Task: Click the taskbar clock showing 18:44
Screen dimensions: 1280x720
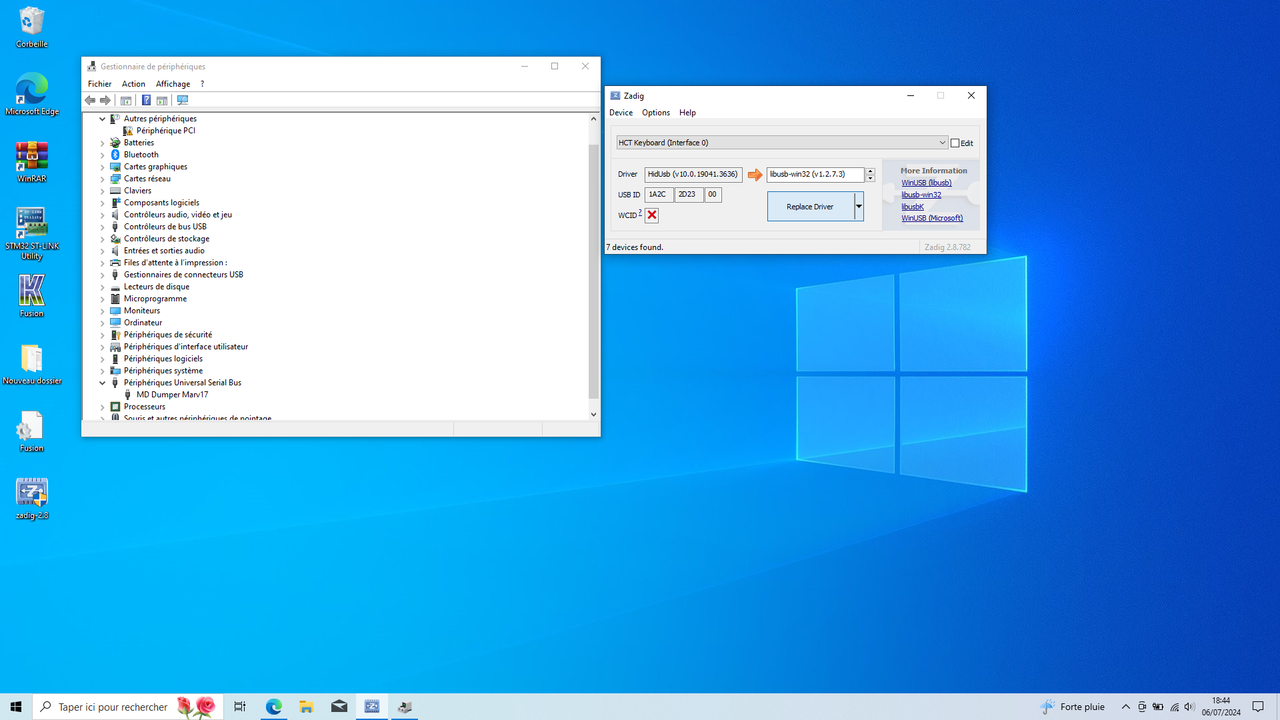Action: [x=1221, y=707]
